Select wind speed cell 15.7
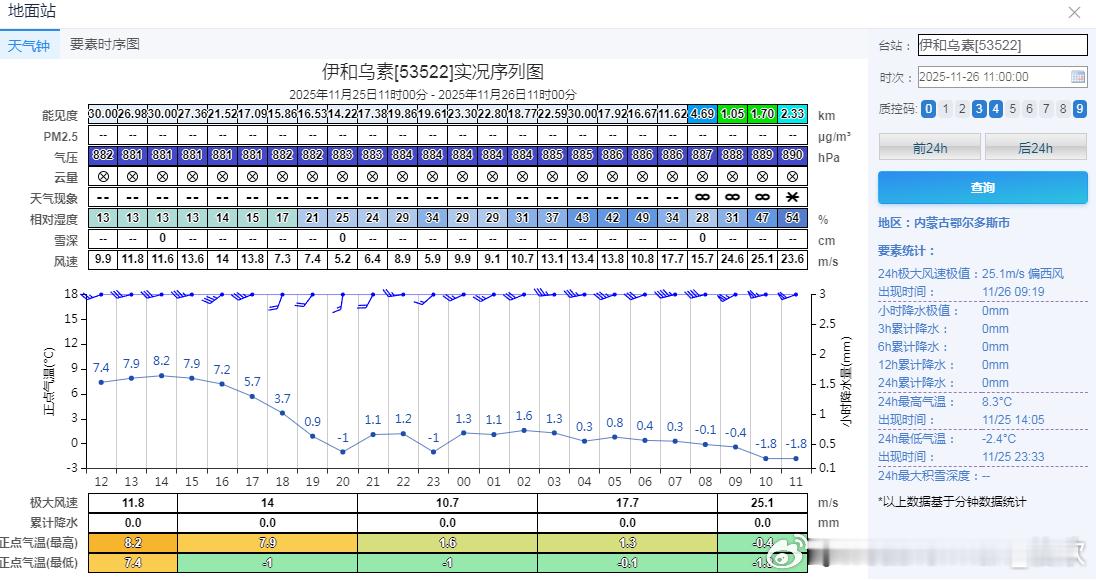1096x580 pixels. pyautogui.click(x=702, y=259)
